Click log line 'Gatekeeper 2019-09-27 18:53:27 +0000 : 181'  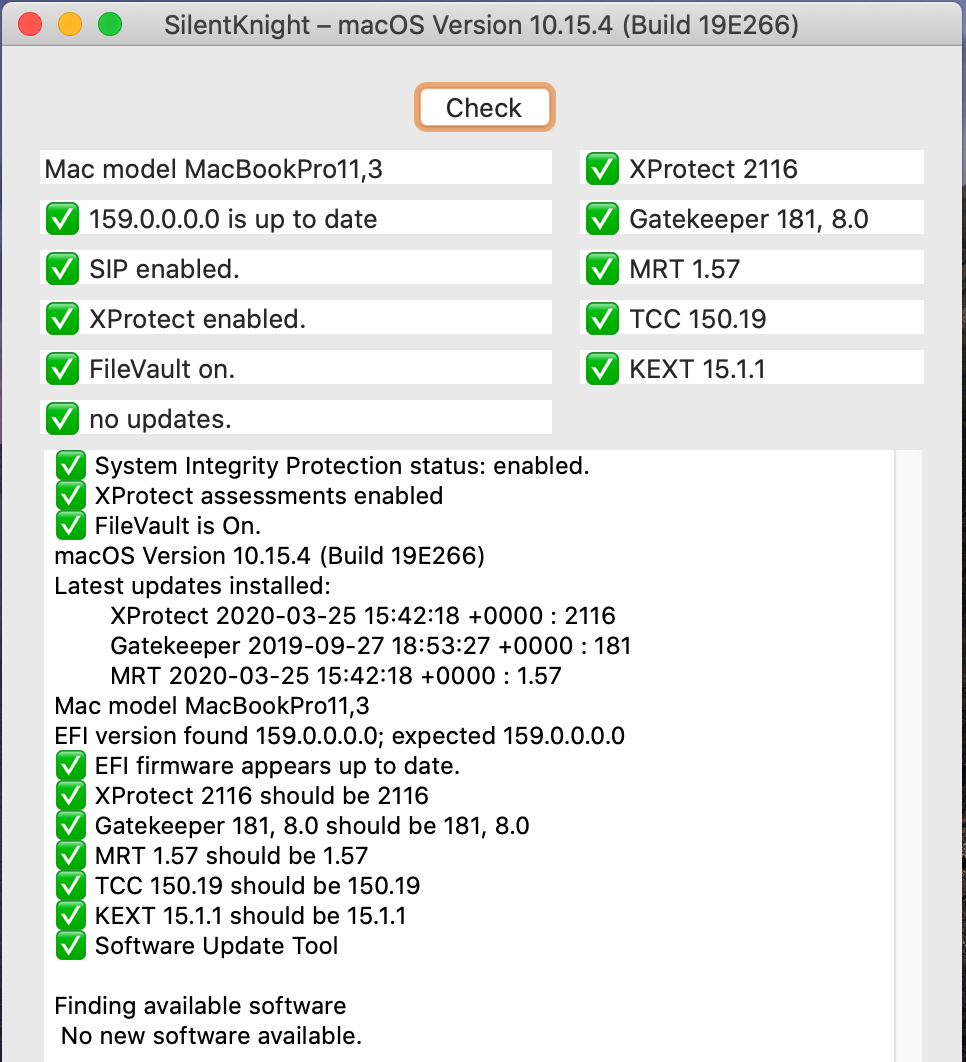coord(371,645)
